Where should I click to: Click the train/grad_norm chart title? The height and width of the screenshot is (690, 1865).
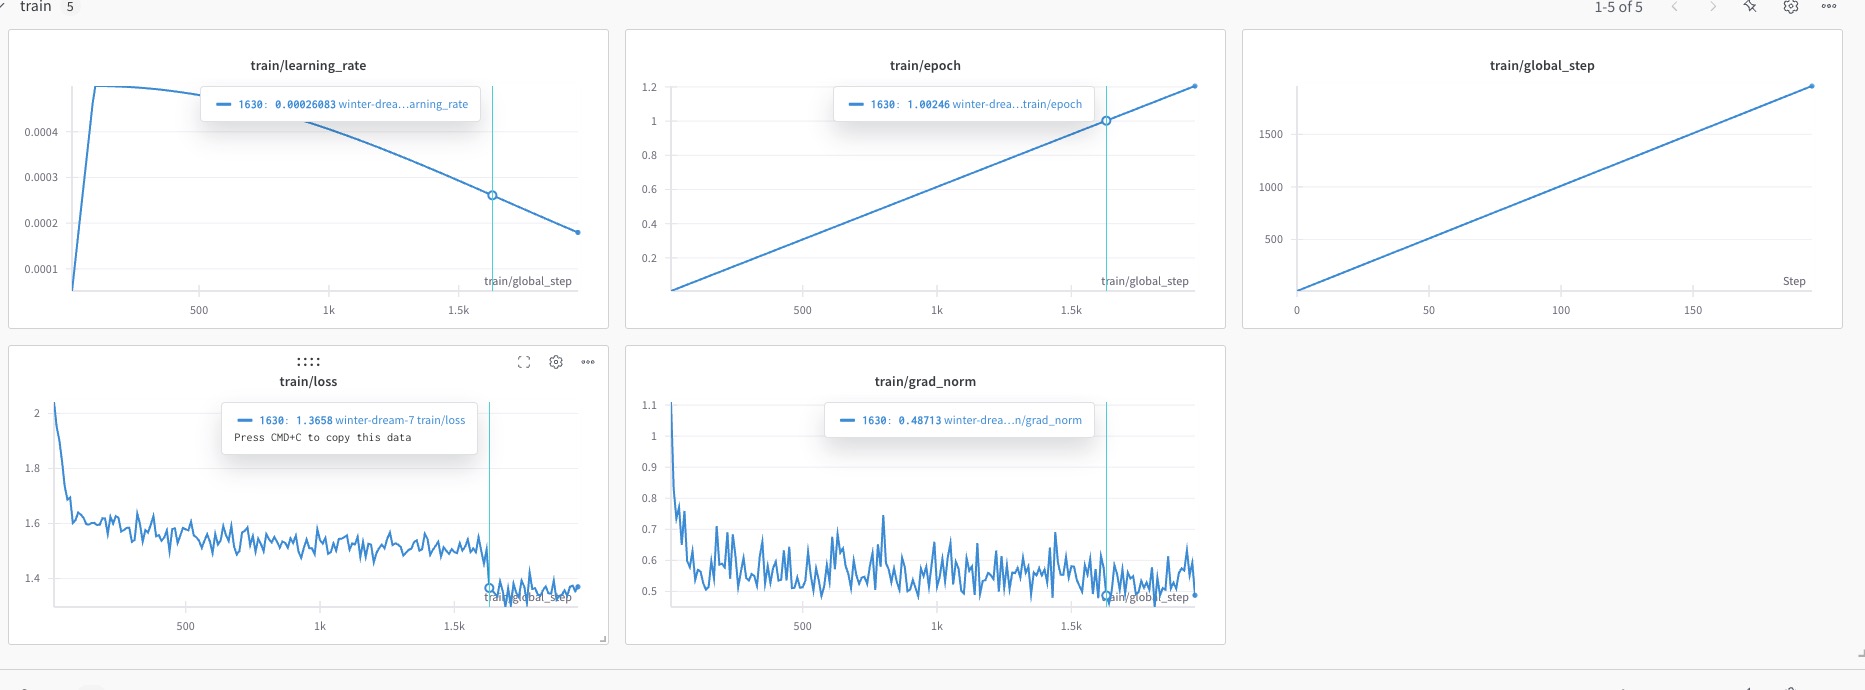click(925, 382)
